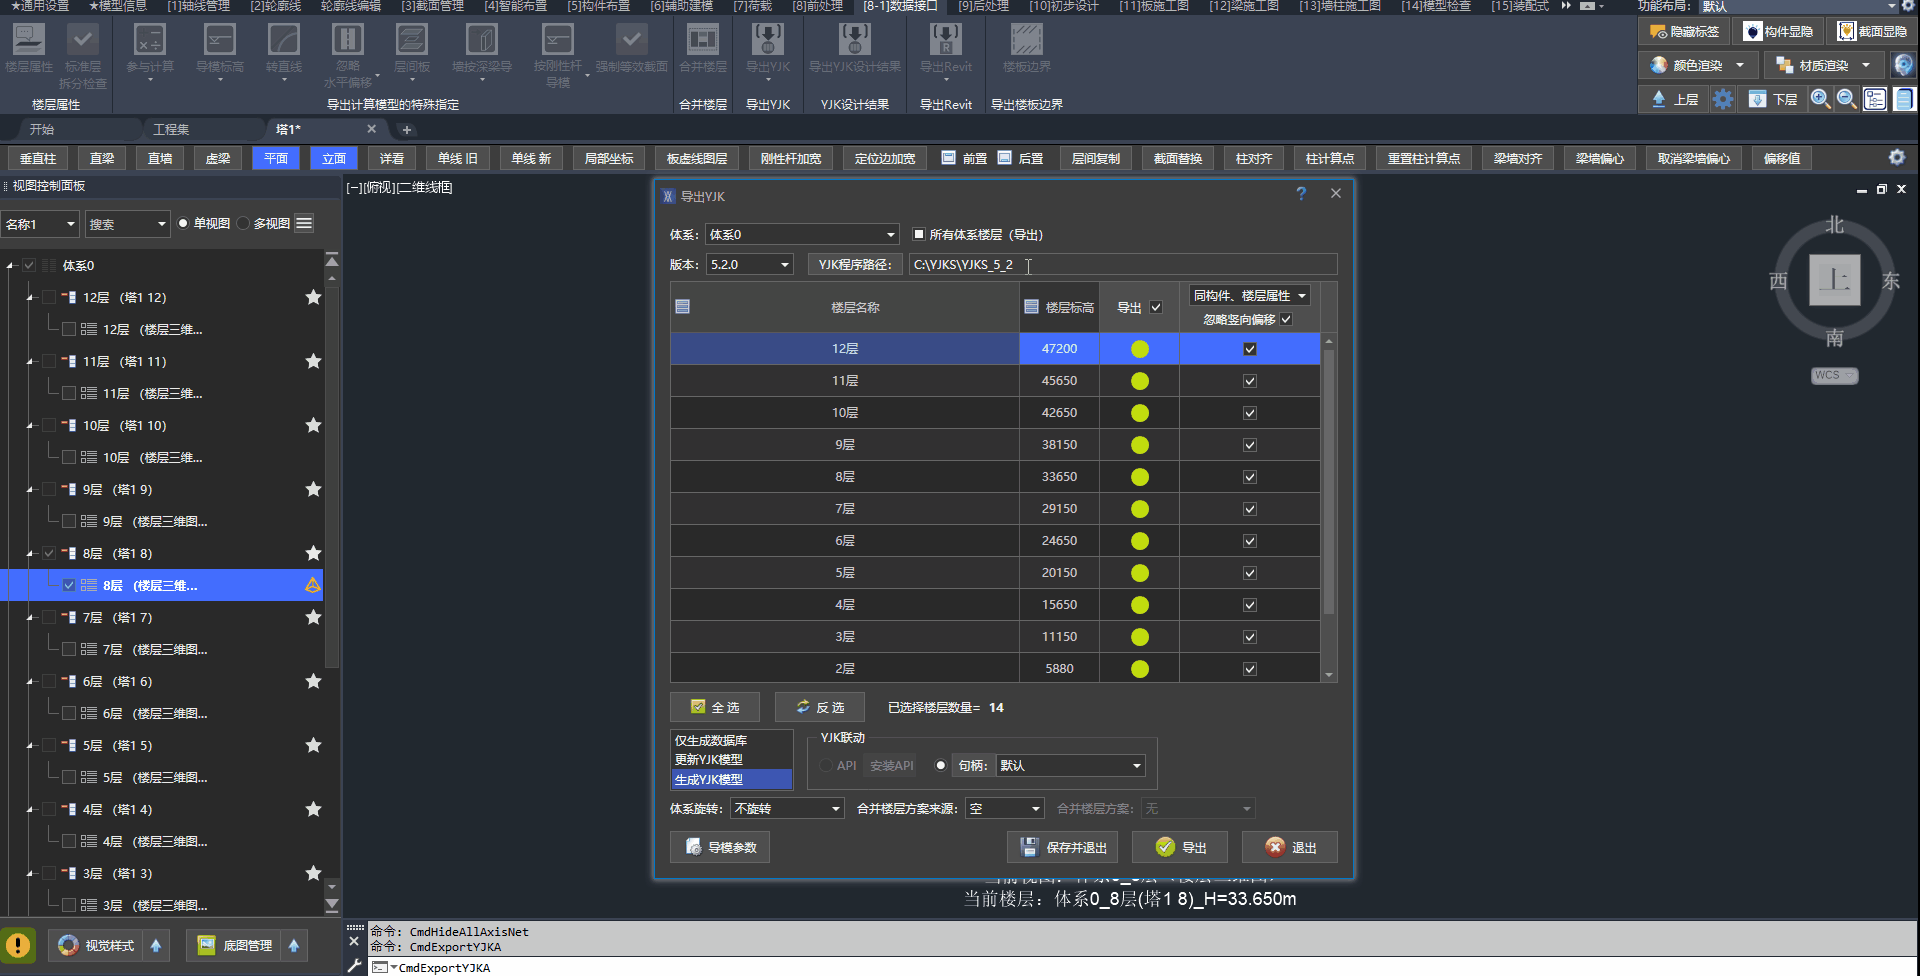The width and height of the screenshot is (1920, 976).
Task: Enable the 所有体系楼层 (导出) checkbox
Action: point(919,235)
